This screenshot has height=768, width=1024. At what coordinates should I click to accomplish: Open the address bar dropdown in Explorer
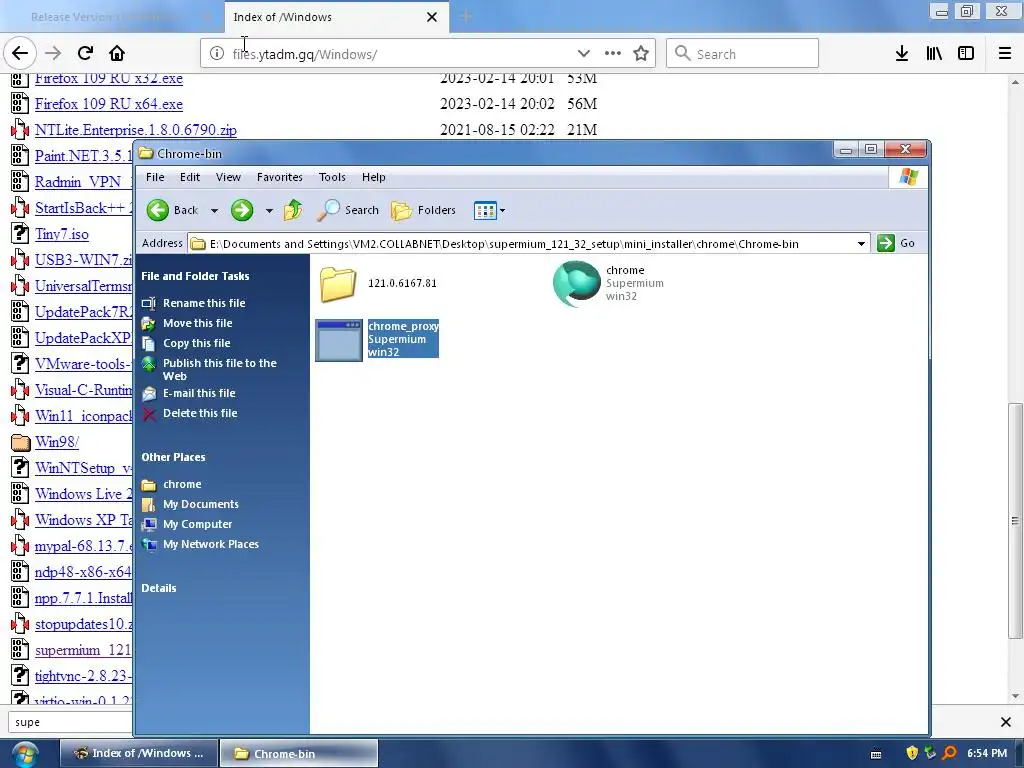[x=861, y=244]
